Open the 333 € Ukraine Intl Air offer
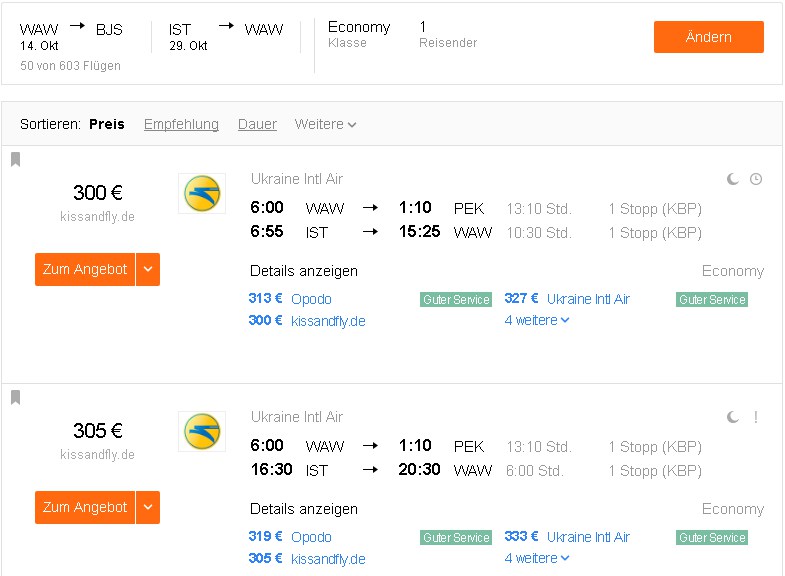Viewport: 785px width, 576px height. point(567,537)
